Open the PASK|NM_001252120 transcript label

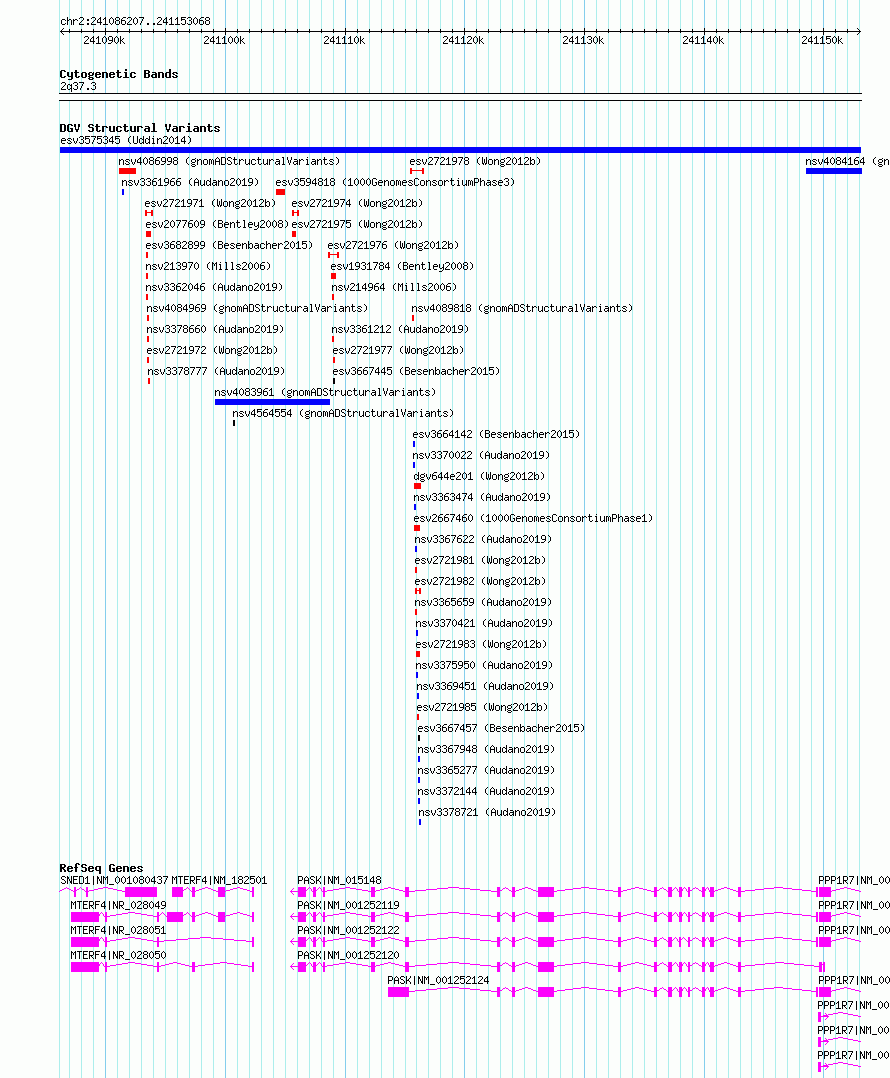[348, 956]
